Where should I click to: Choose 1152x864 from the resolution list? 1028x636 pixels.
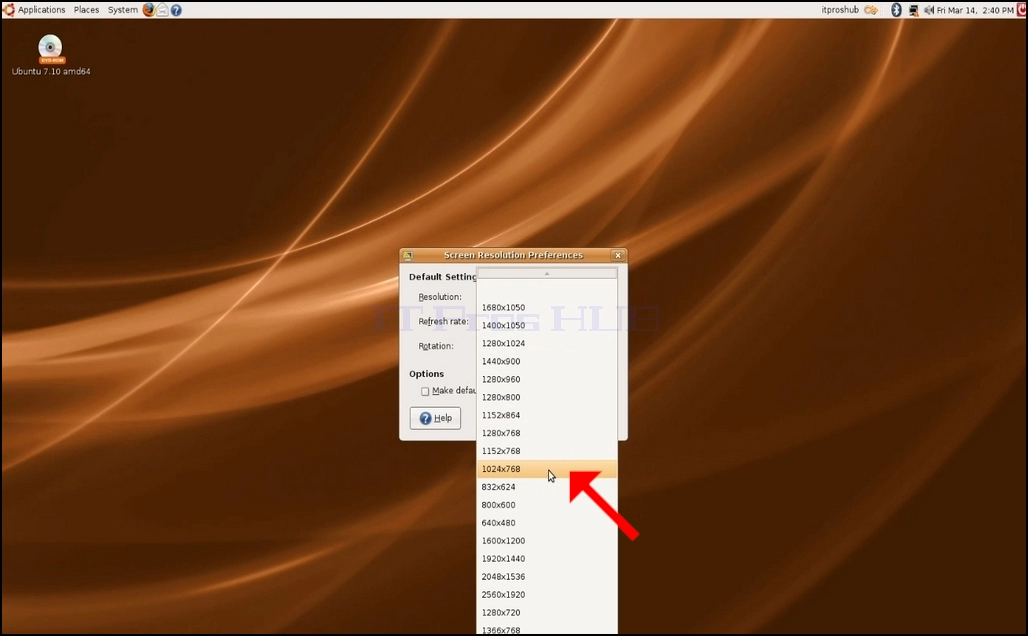[x=547, y=415]
